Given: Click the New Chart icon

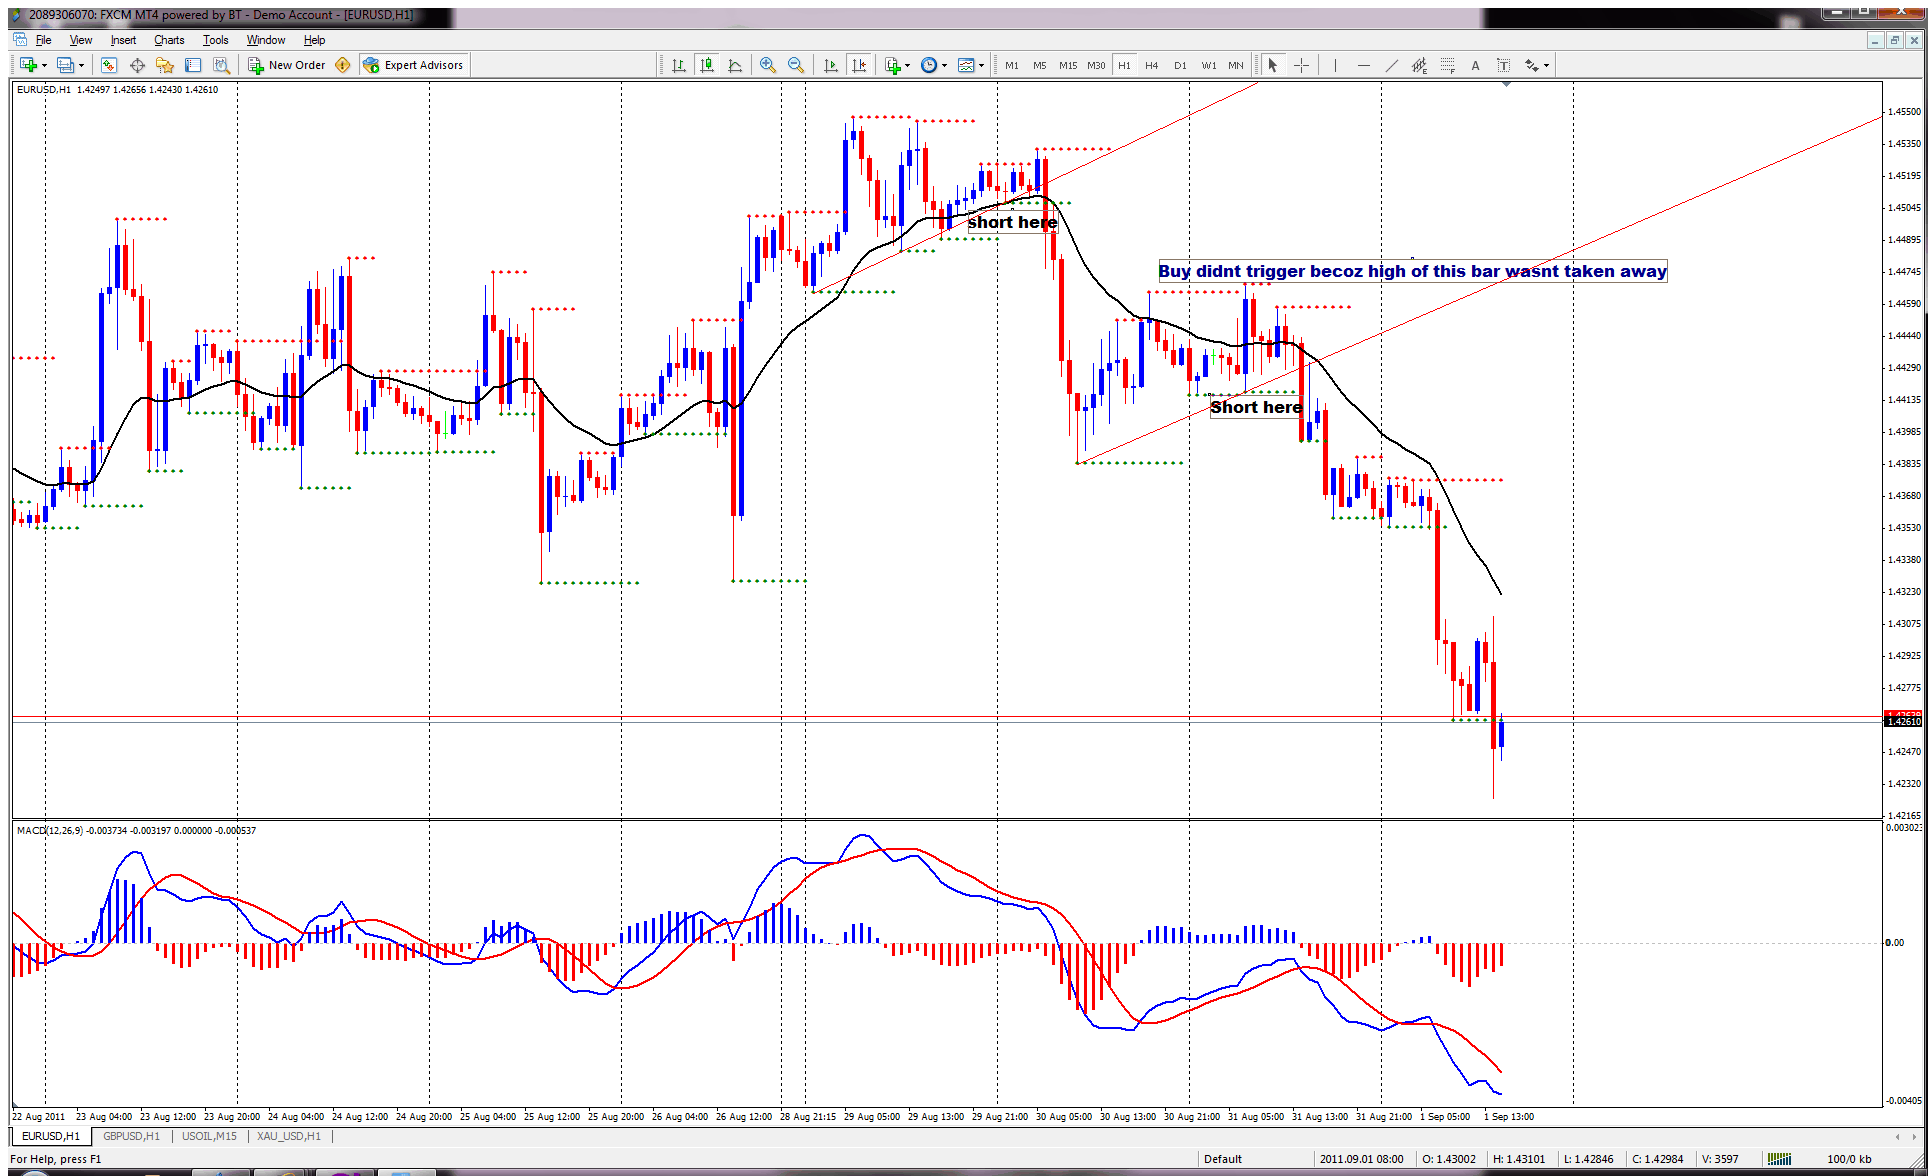Looking at the screenshot, I should [x=27, y=65].
